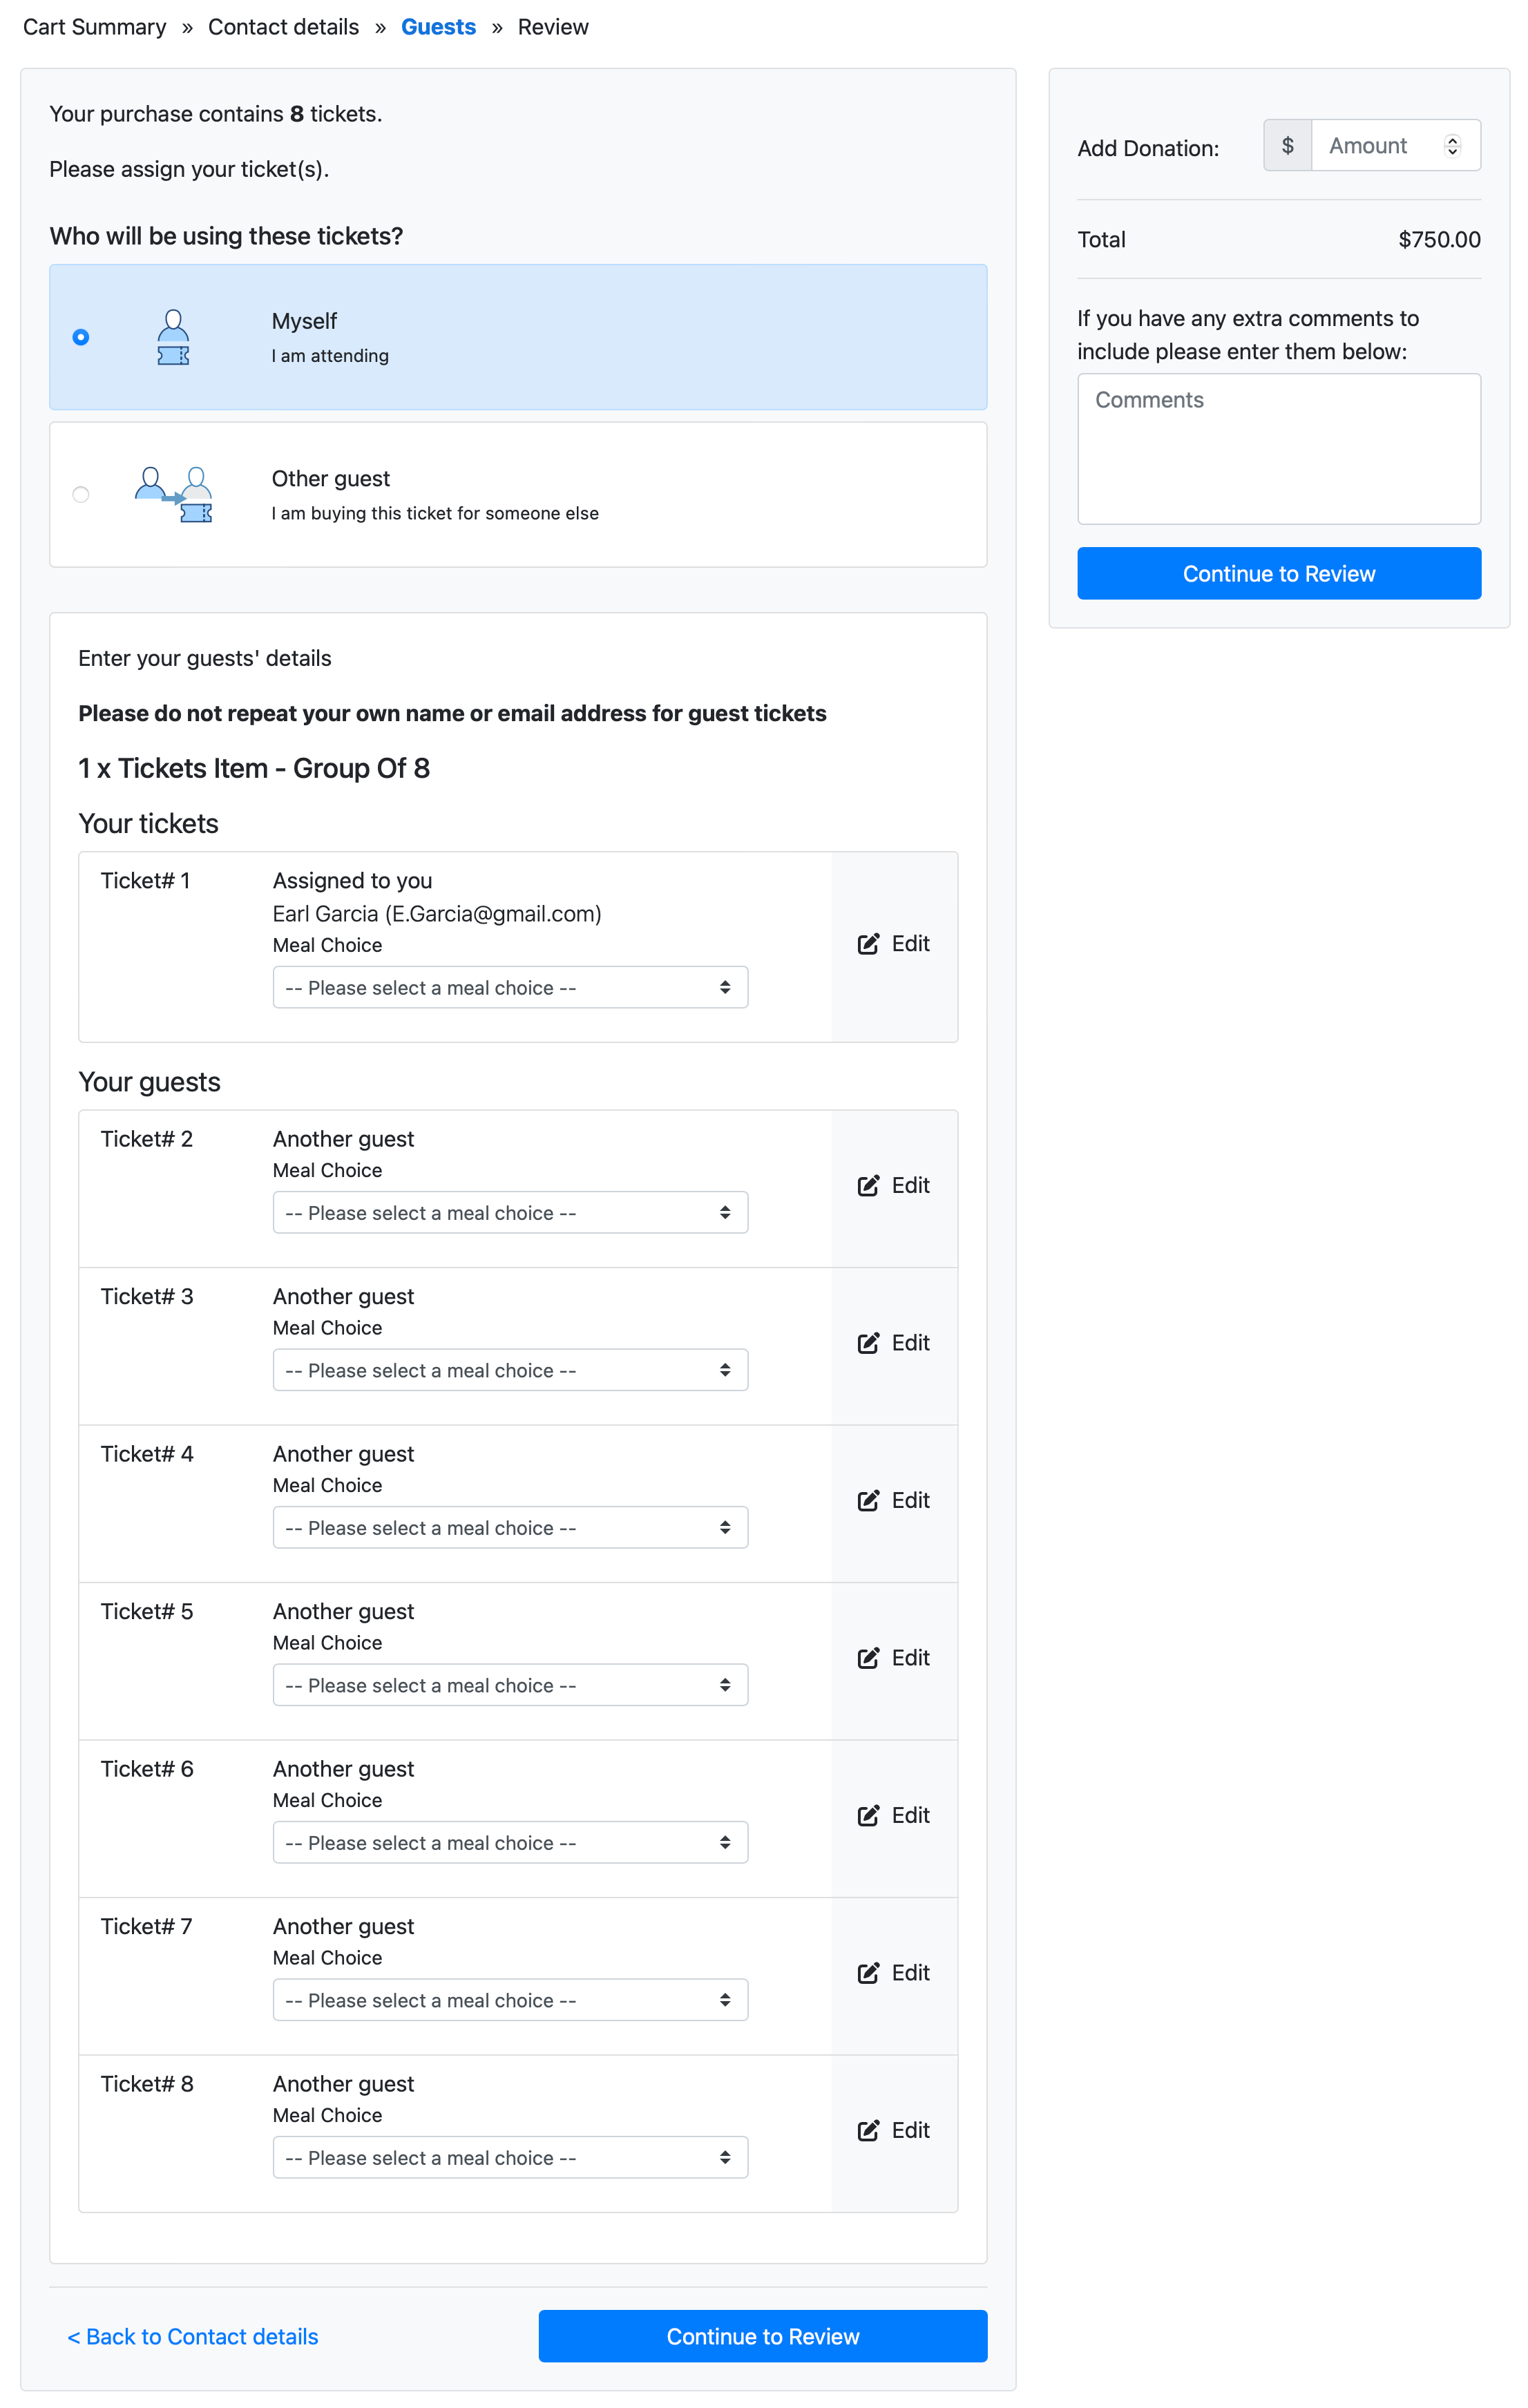Expand the Ticket# 7 meal choice dropdown
This screenshot has height=2408, width=1528.
tap(510, 2000)
